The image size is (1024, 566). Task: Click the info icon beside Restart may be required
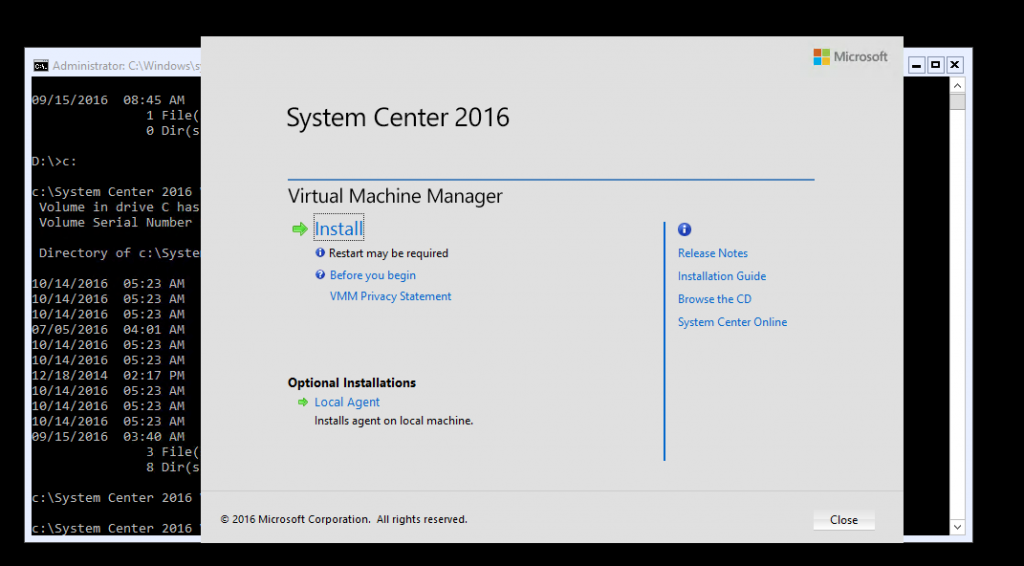click(320, 253)
